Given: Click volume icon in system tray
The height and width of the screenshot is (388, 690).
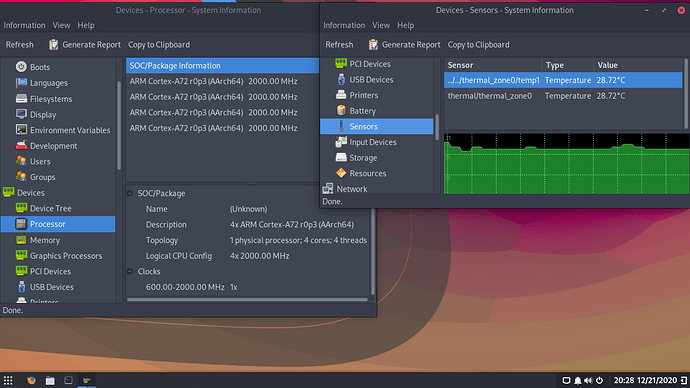Looking at the screenshot, I should (588, 380).
